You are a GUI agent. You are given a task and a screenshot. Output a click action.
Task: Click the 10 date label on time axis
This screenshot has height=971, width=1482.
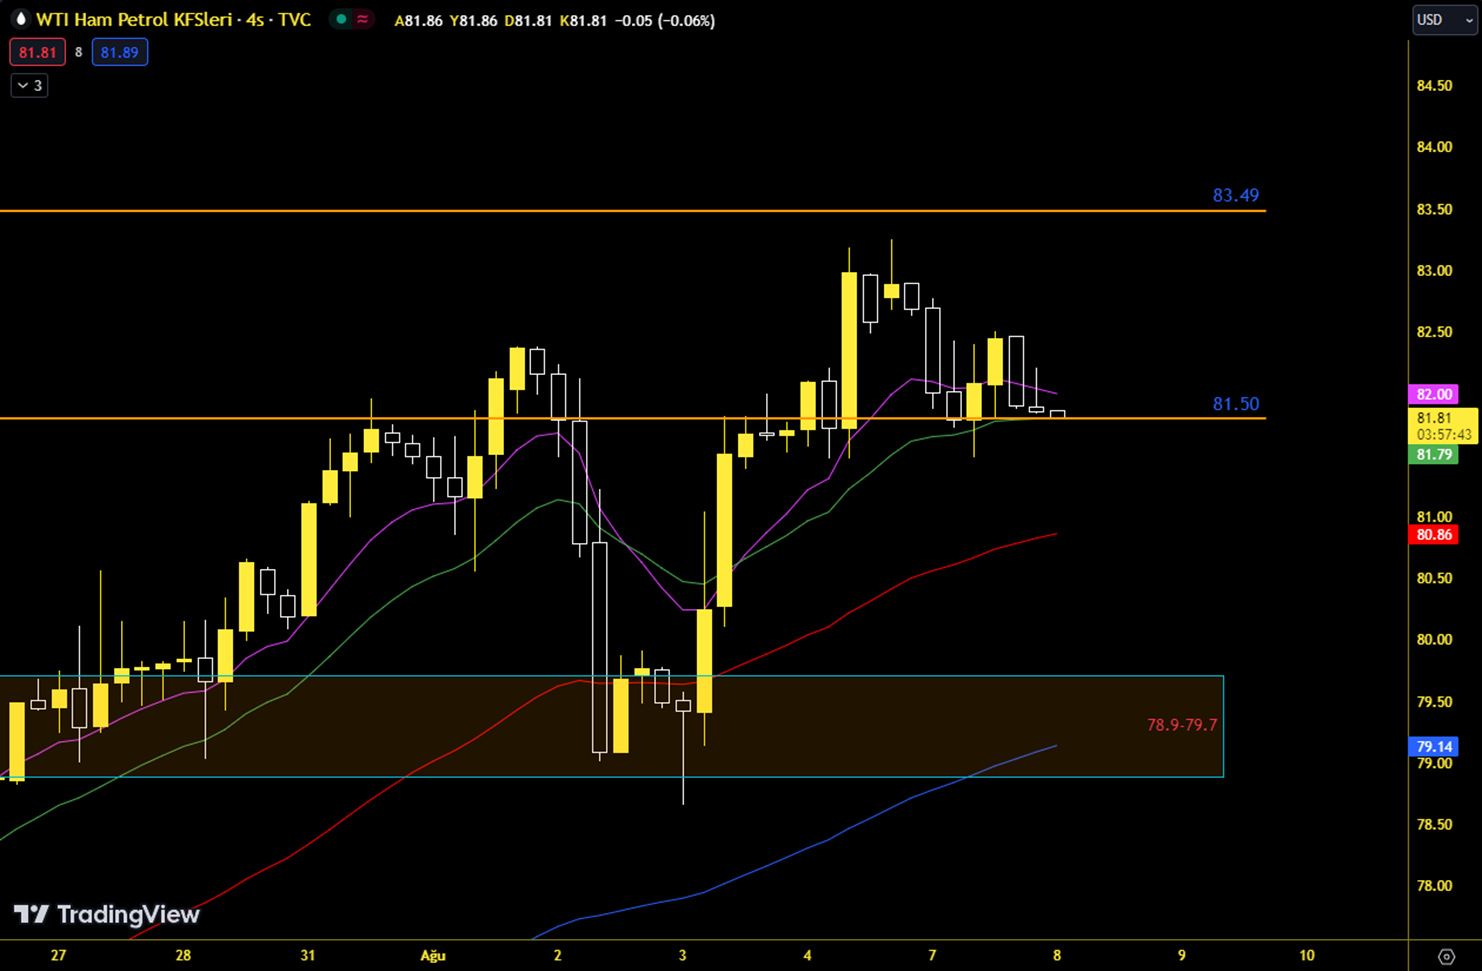[1306, 956]
